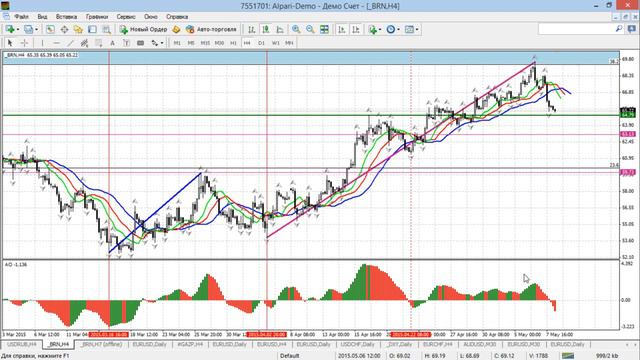640x360 pixels.
Task: Select the vertical line tool
Action: [x=42, y=43]
